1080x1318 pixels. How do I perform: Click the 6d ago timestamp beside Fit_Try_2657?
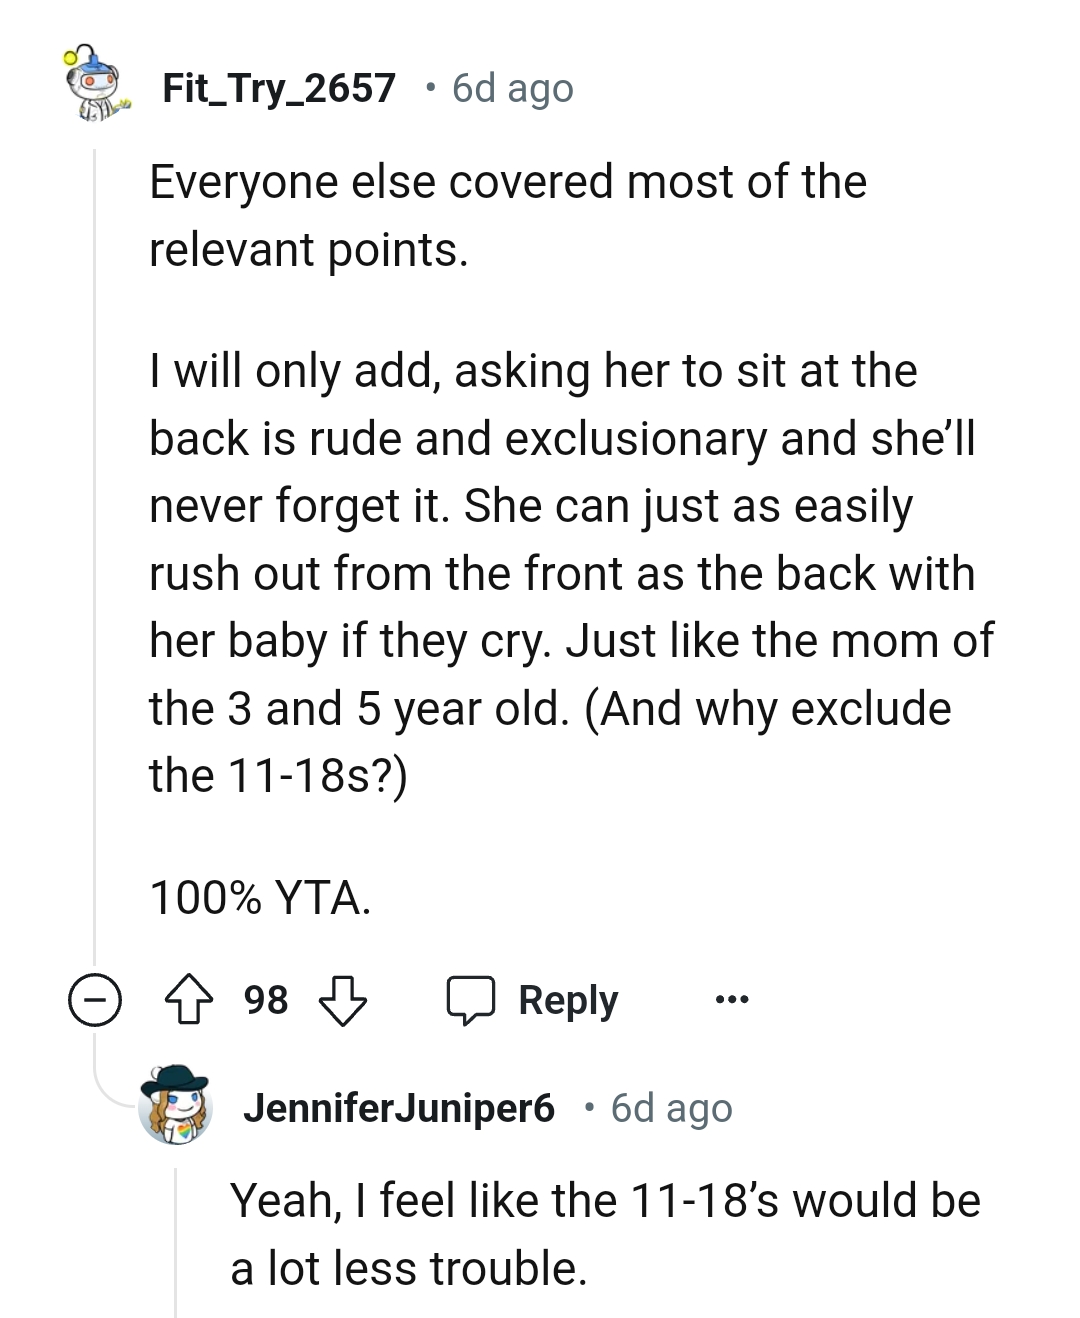(512, 88)
